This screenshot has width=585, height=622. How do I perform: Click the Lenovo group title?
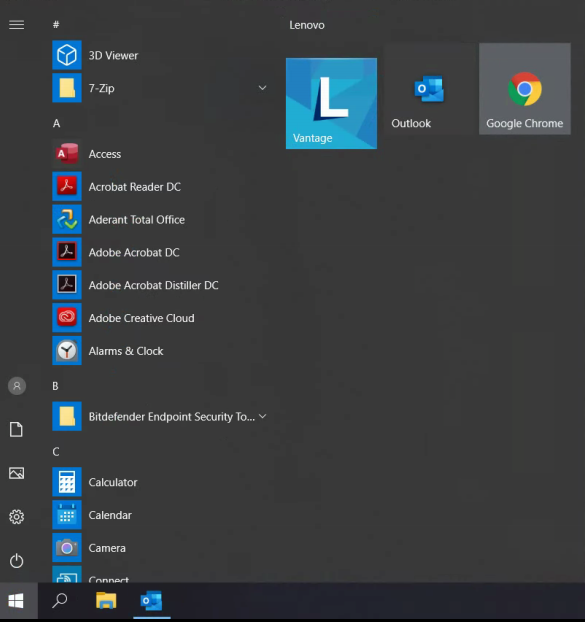tap(307, 25)
